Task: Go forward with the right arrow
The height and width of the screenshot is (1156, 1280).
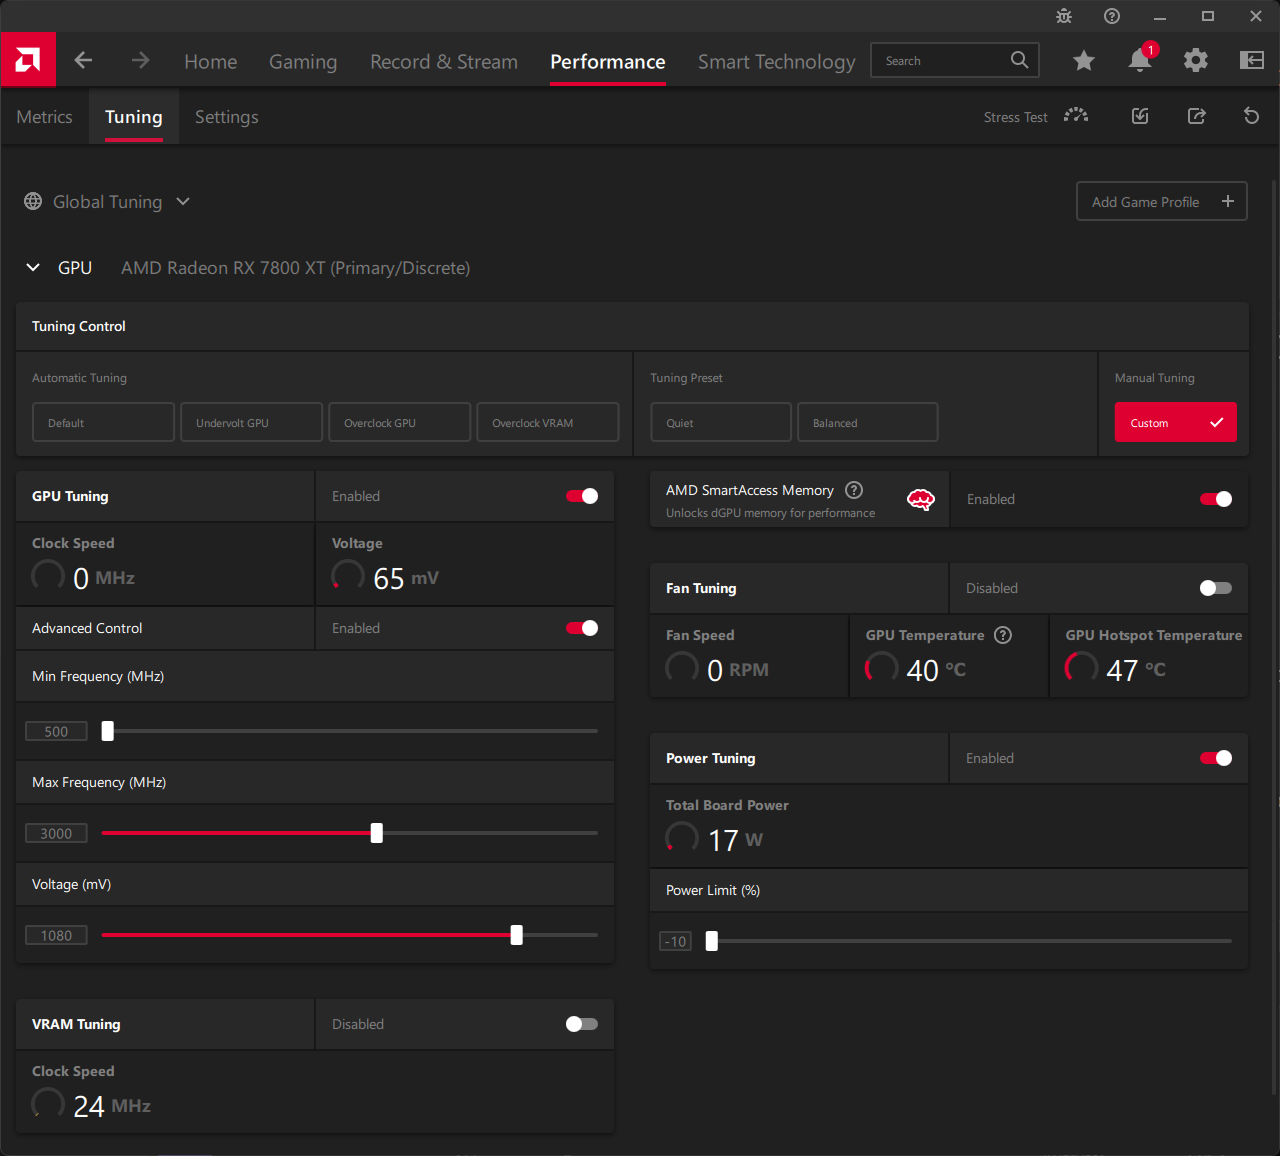Action: click(x=140, y=61)
